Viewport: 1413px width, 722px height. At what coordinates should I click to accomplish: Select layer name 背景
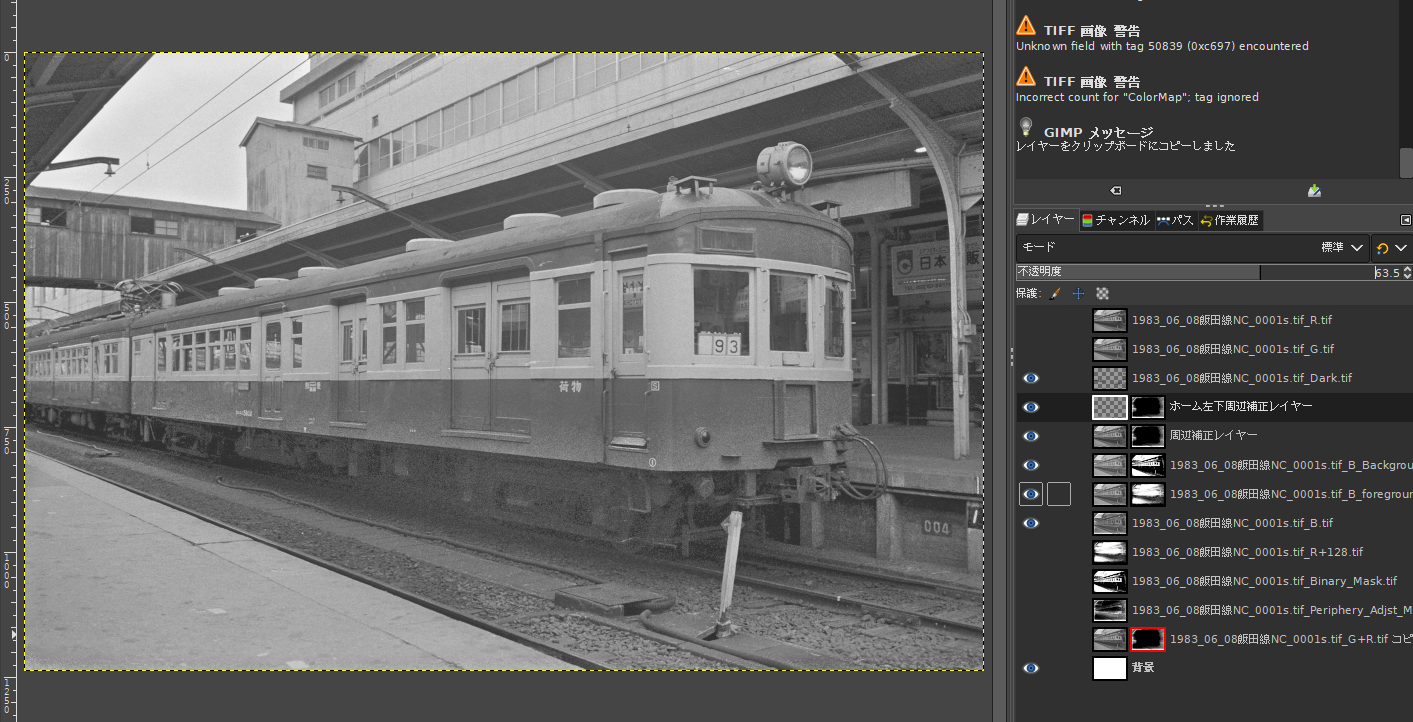pos(1143,668)
